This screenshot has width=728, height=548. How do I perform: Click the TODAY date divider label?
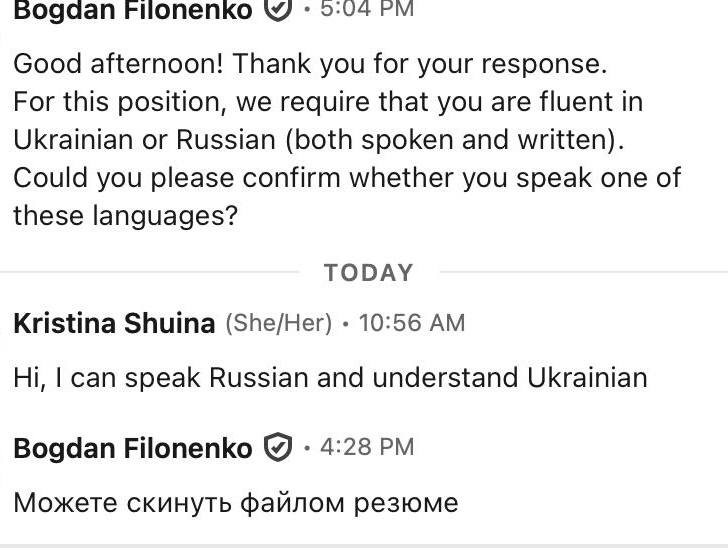(x=368, y=272)
